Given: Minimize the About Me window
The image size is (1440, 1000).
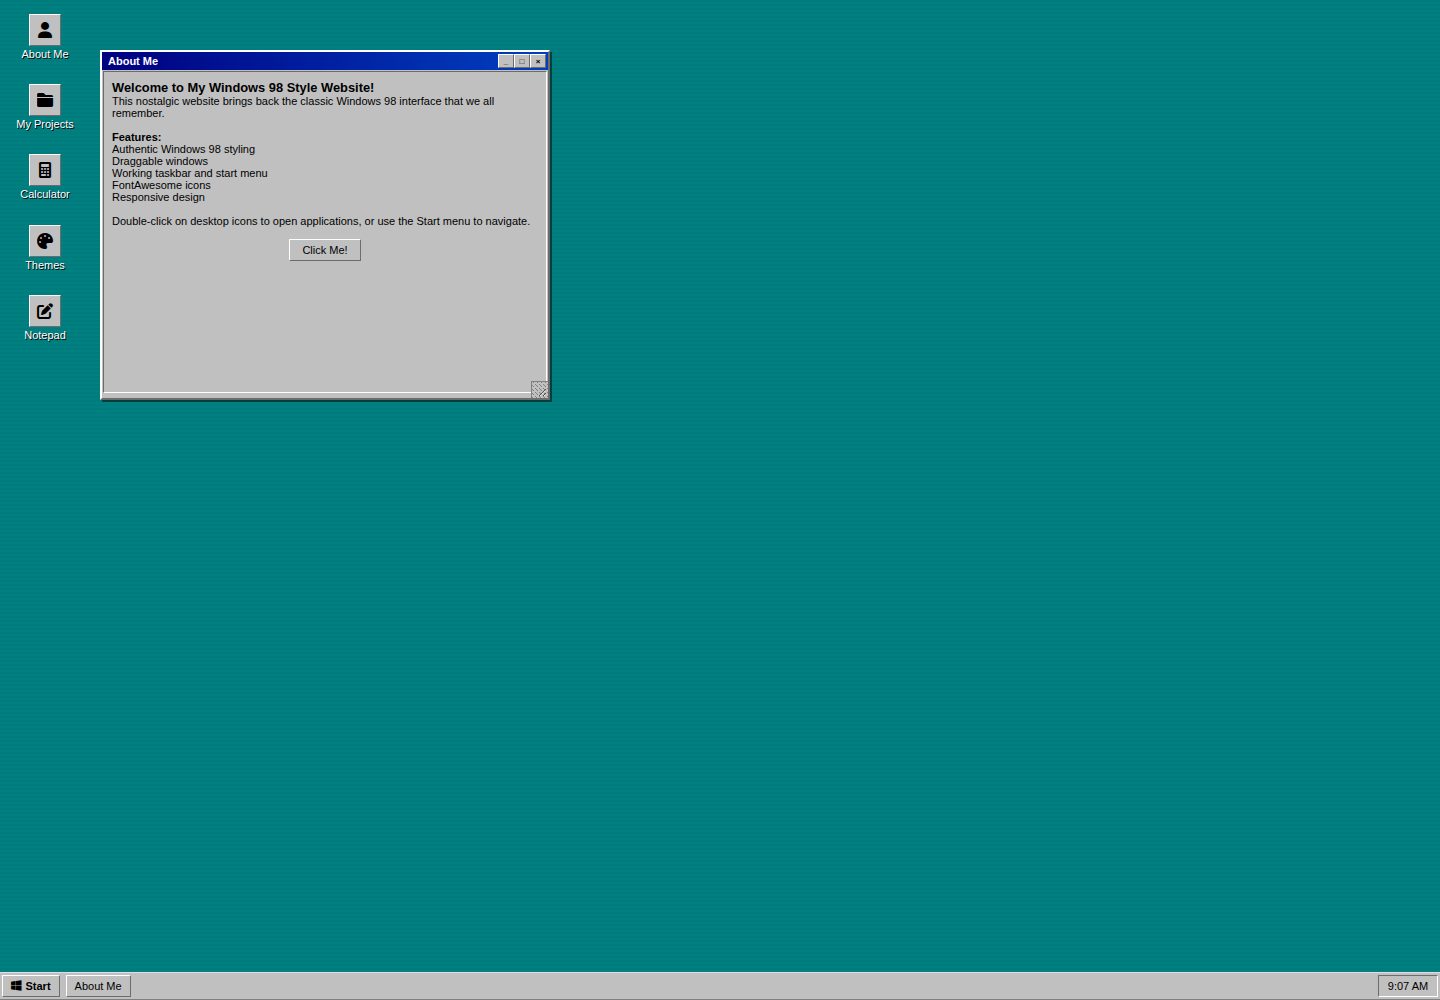Looking at the screenshot, I should pos(506,61).
